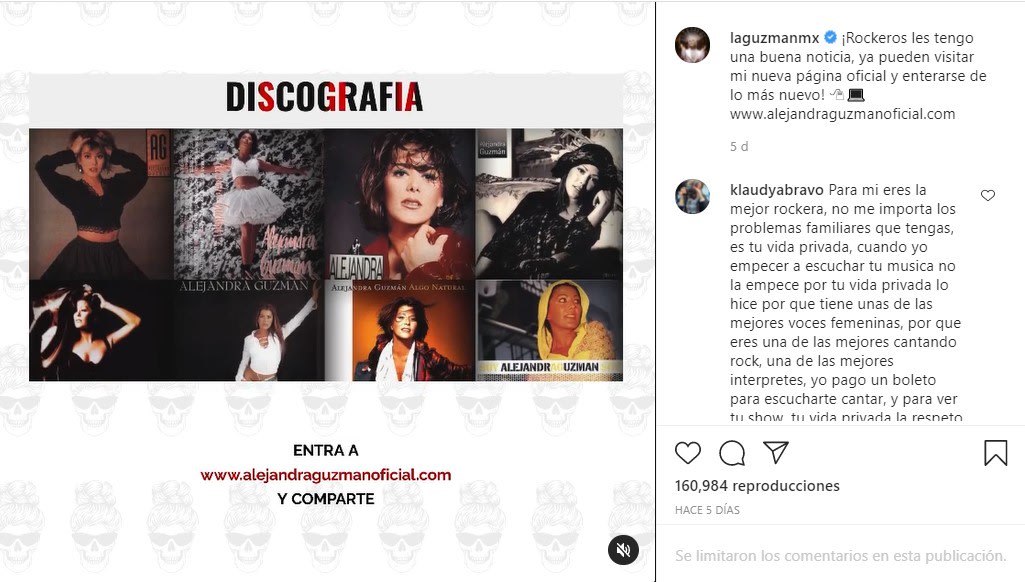Image resolution: width=1025 pixels, height=582 pixels.
Task: Click HACE 5 DÍAS post date
Action: coord(707,510)
